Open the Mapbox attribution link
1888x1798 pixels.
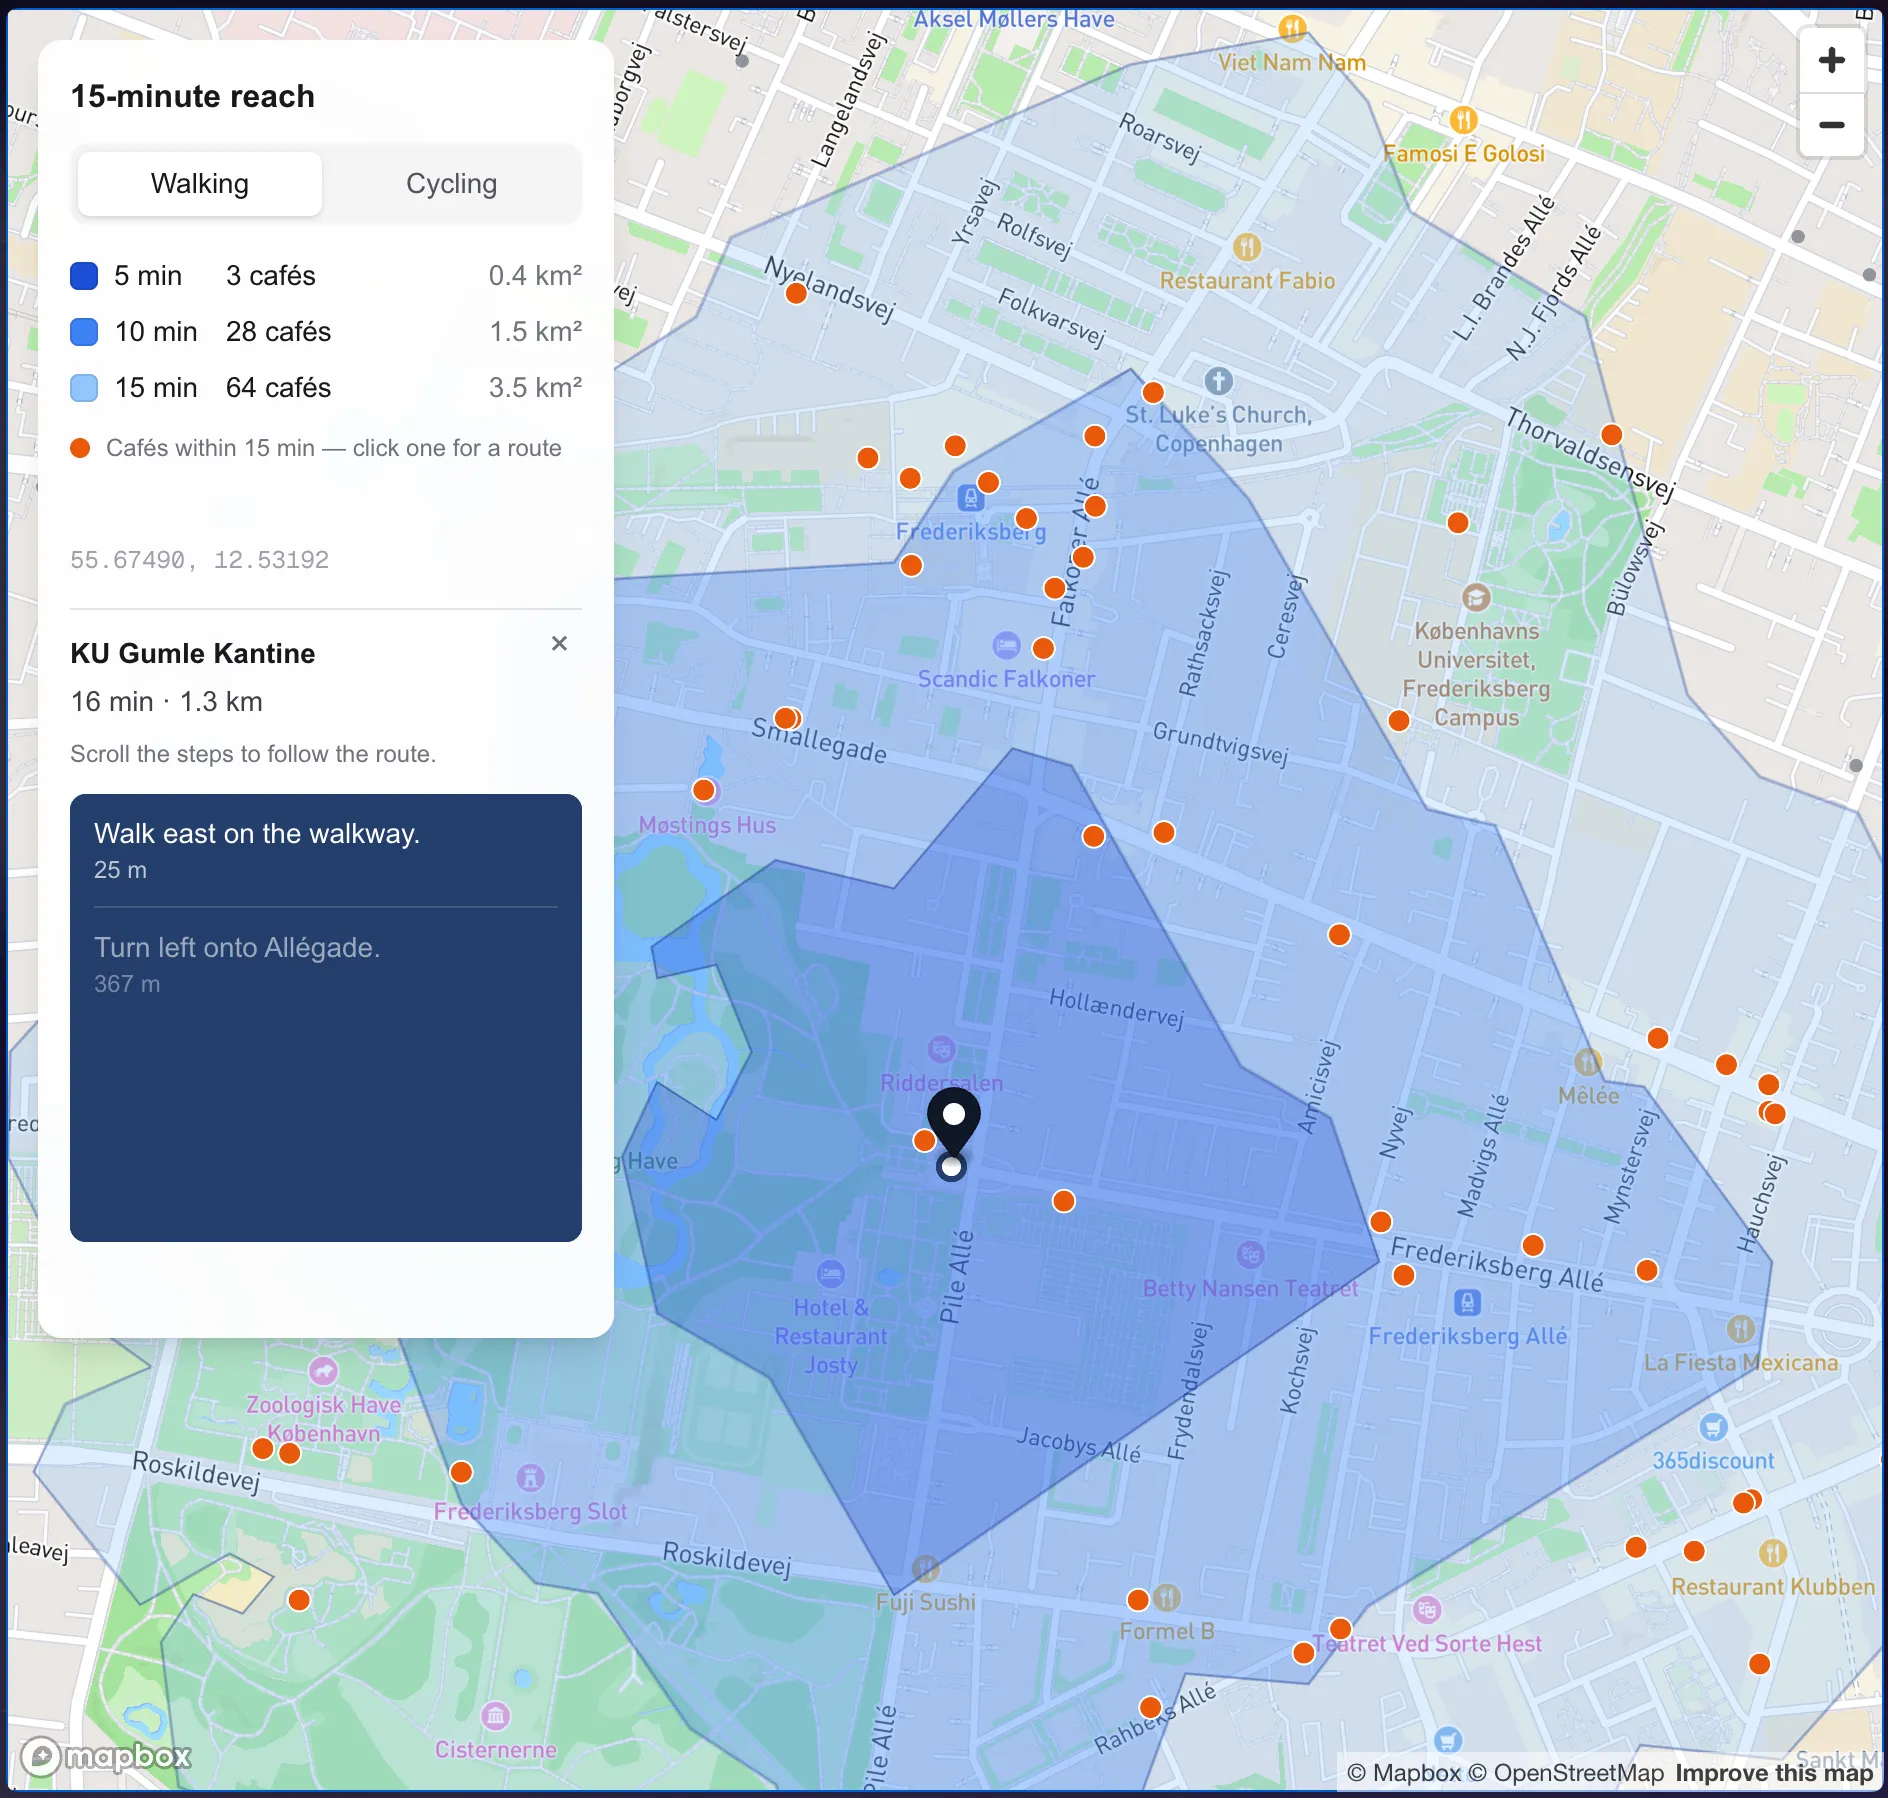click(1404, 1773)
